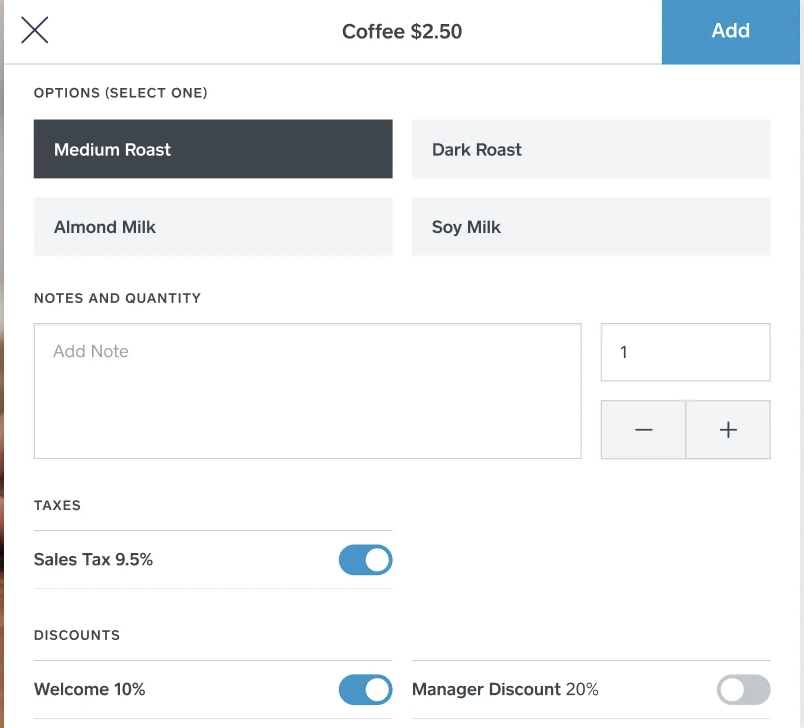Click the Notes and Quantity heading
This screenshot has height=728, width=804.
tap(117, 298)
